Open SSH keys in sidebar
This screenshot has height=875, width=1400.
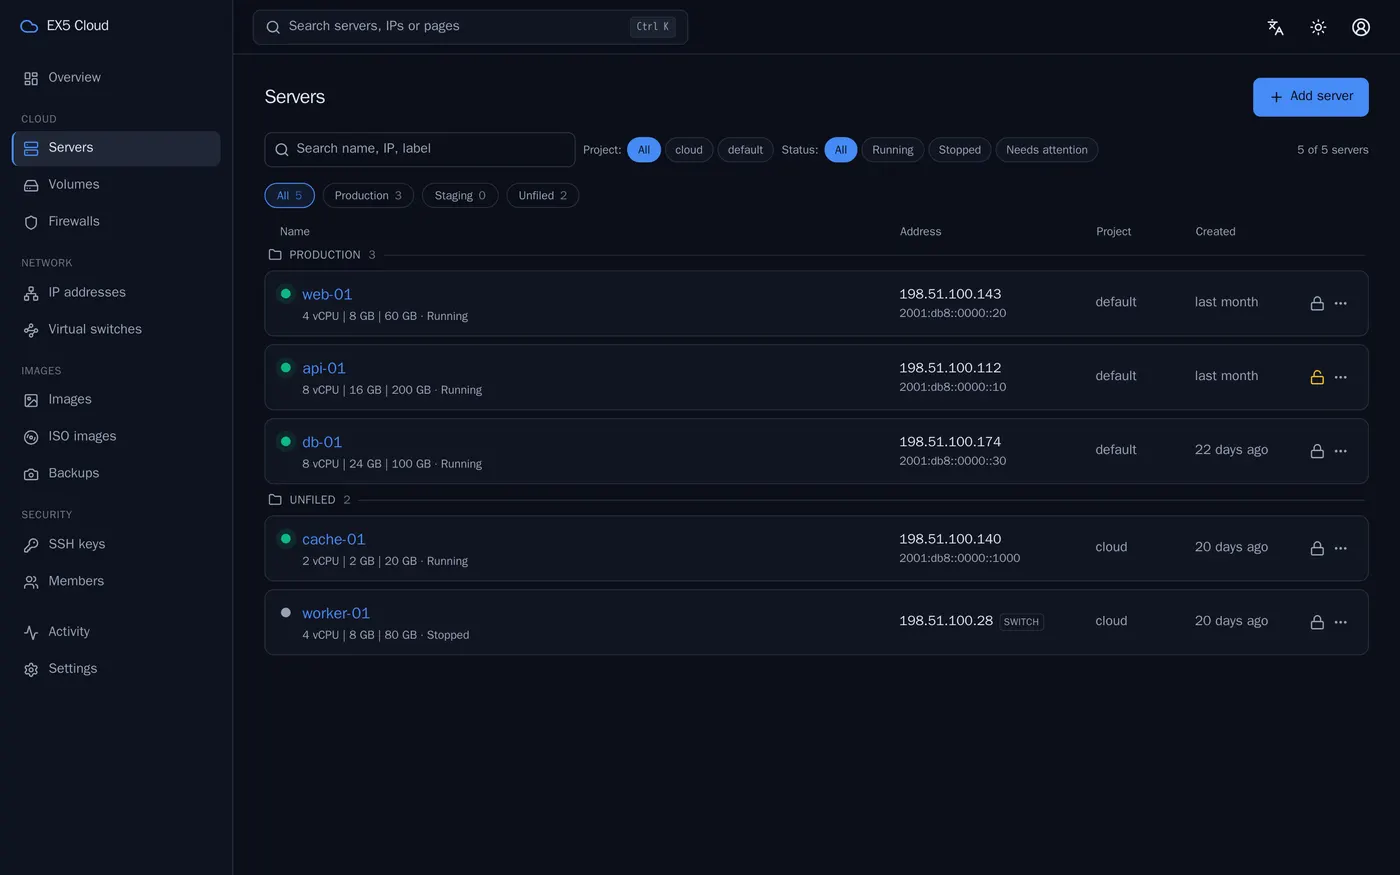coord(116,545)
